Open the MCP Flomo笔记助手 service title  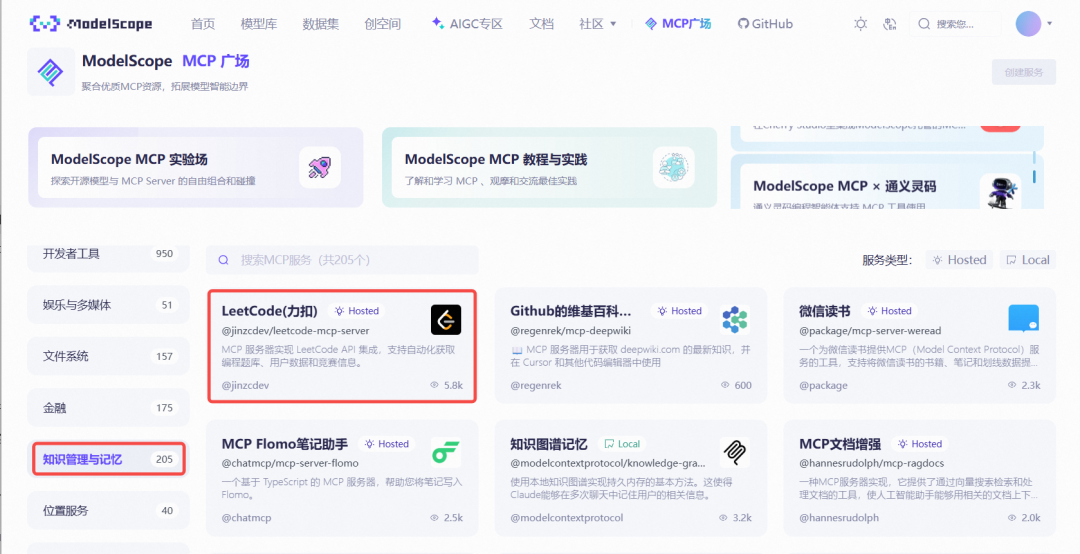pos(284,444)
